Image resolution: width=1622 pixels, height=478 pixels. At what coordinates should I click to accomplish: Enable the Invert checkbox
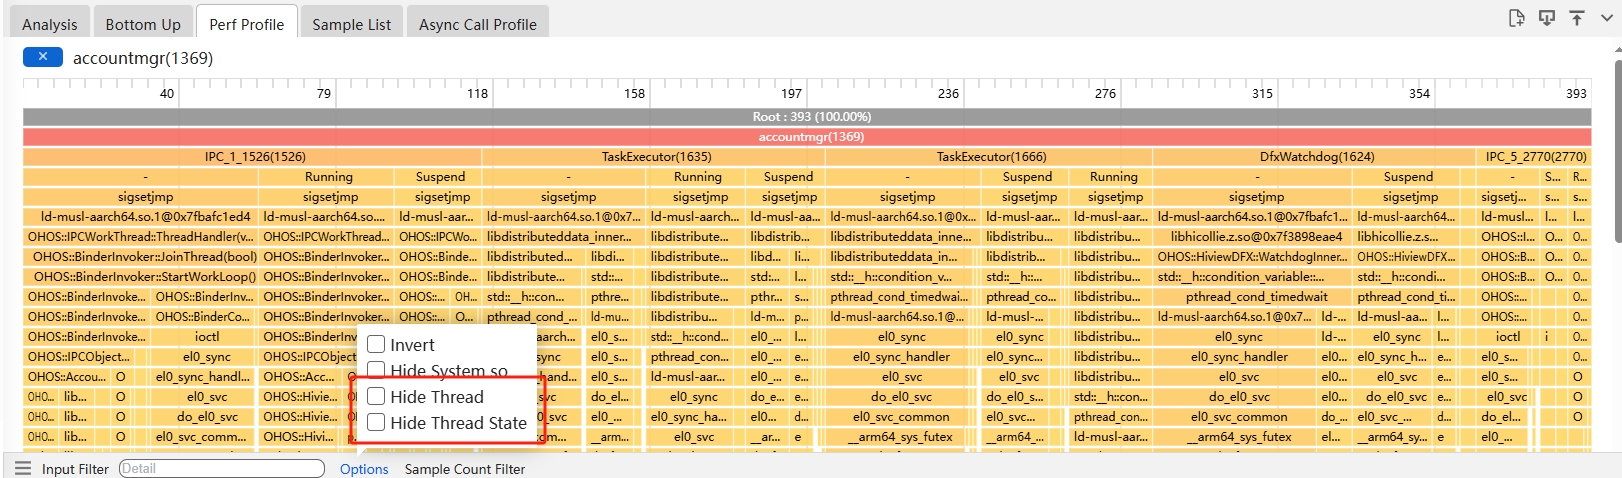pyautogui.click(x=377, y=345)
